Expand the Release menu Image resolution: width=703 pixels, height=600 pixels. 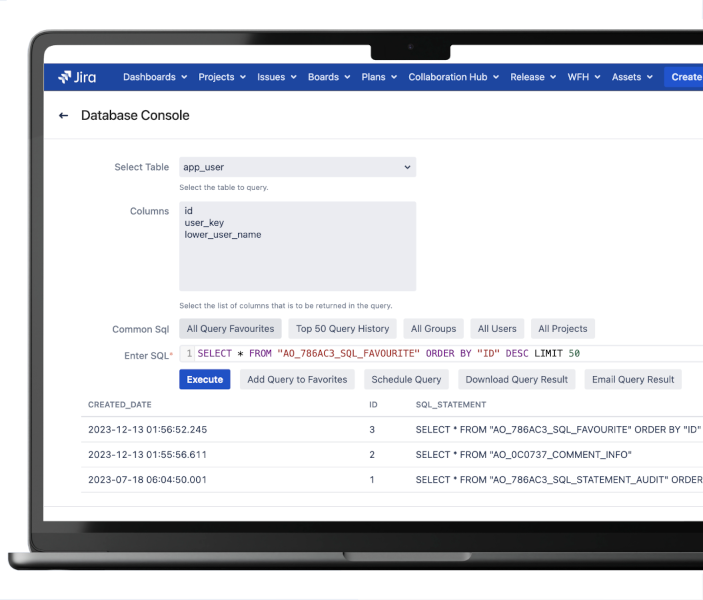(x=533, y=77)
